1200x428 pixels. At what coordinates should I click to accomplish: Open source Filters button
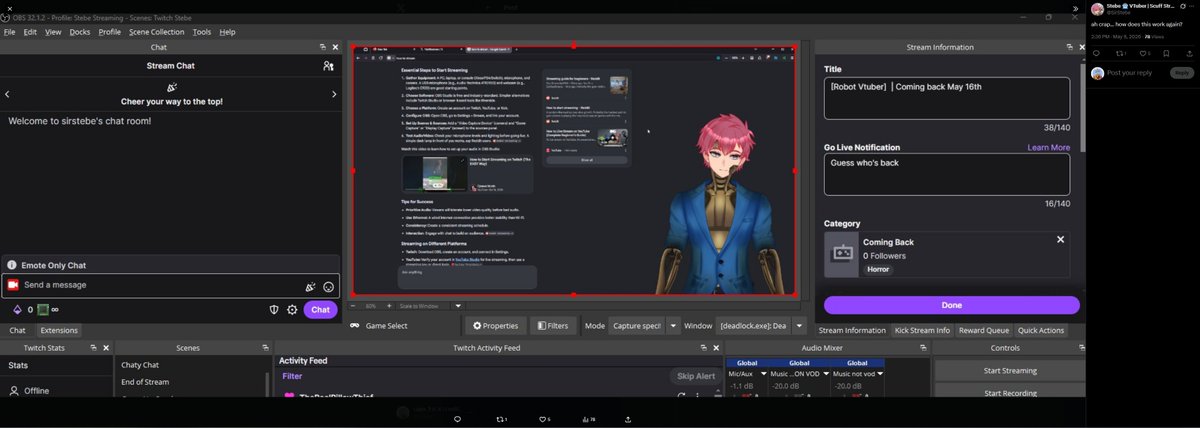click(553, 326)
